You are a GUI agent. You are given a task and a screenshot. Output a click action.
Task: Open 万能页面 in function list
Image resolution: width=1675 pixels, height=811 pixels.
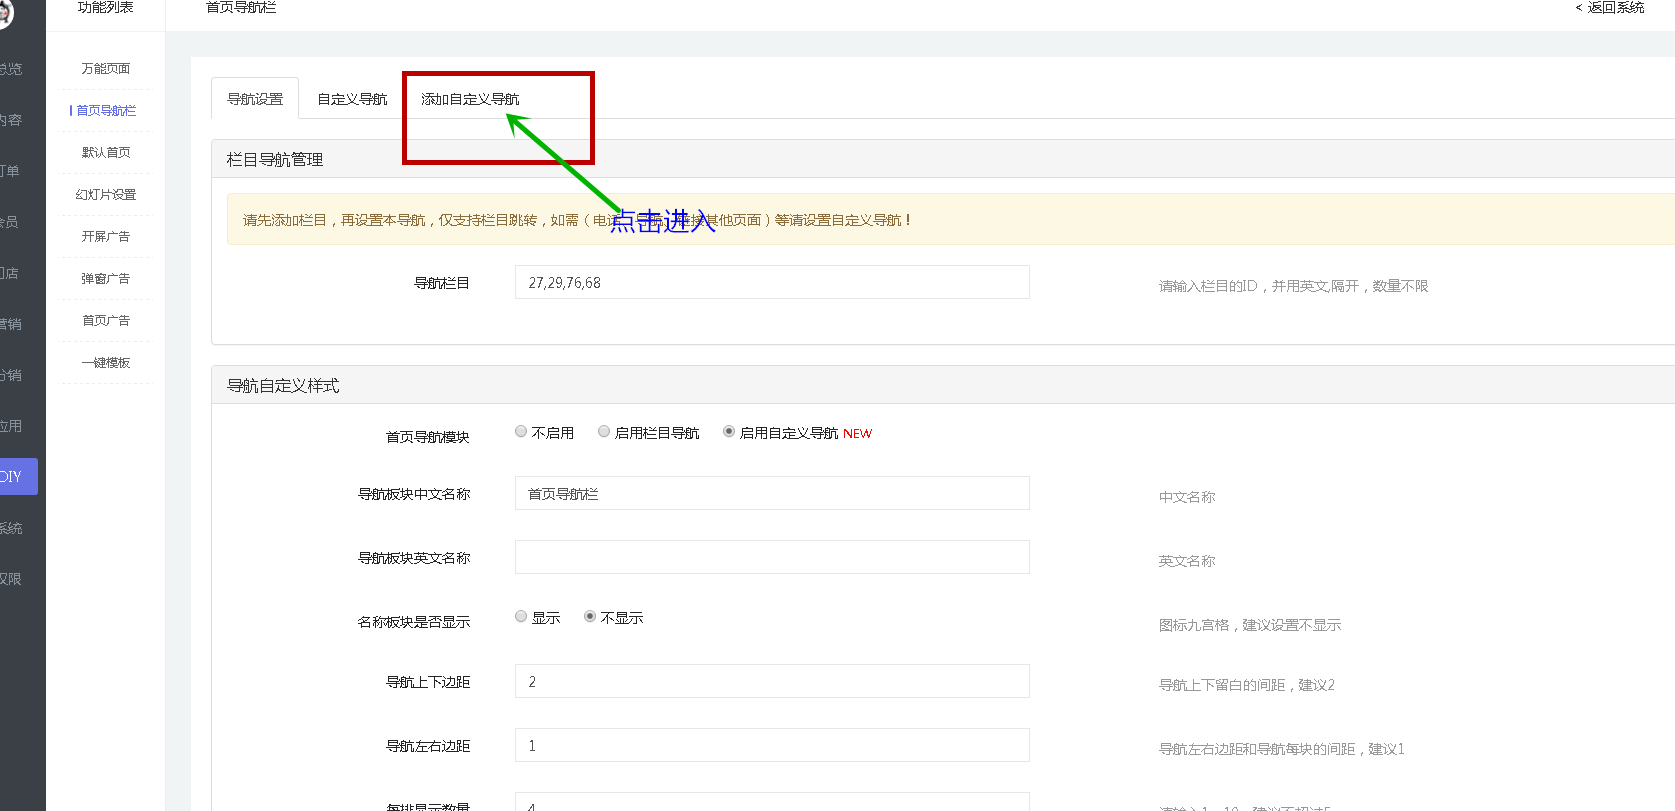[106, 69]
